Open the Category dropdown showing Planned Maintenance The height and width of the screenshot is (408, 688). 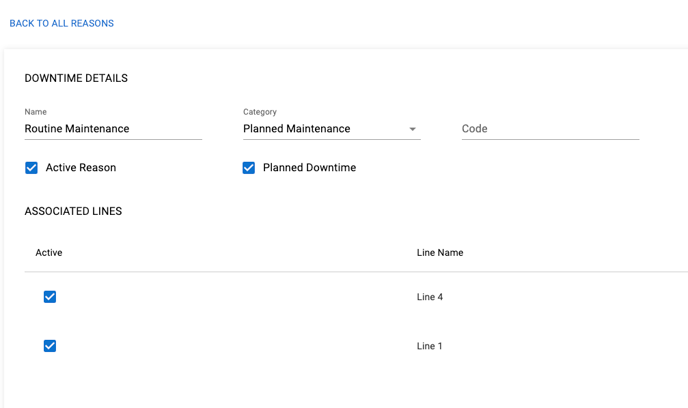pos(320,129)
